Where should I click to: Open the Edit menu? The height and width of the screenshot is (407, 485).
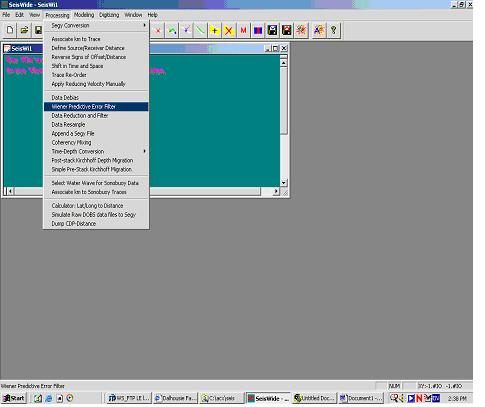click(x=19, y=15)
